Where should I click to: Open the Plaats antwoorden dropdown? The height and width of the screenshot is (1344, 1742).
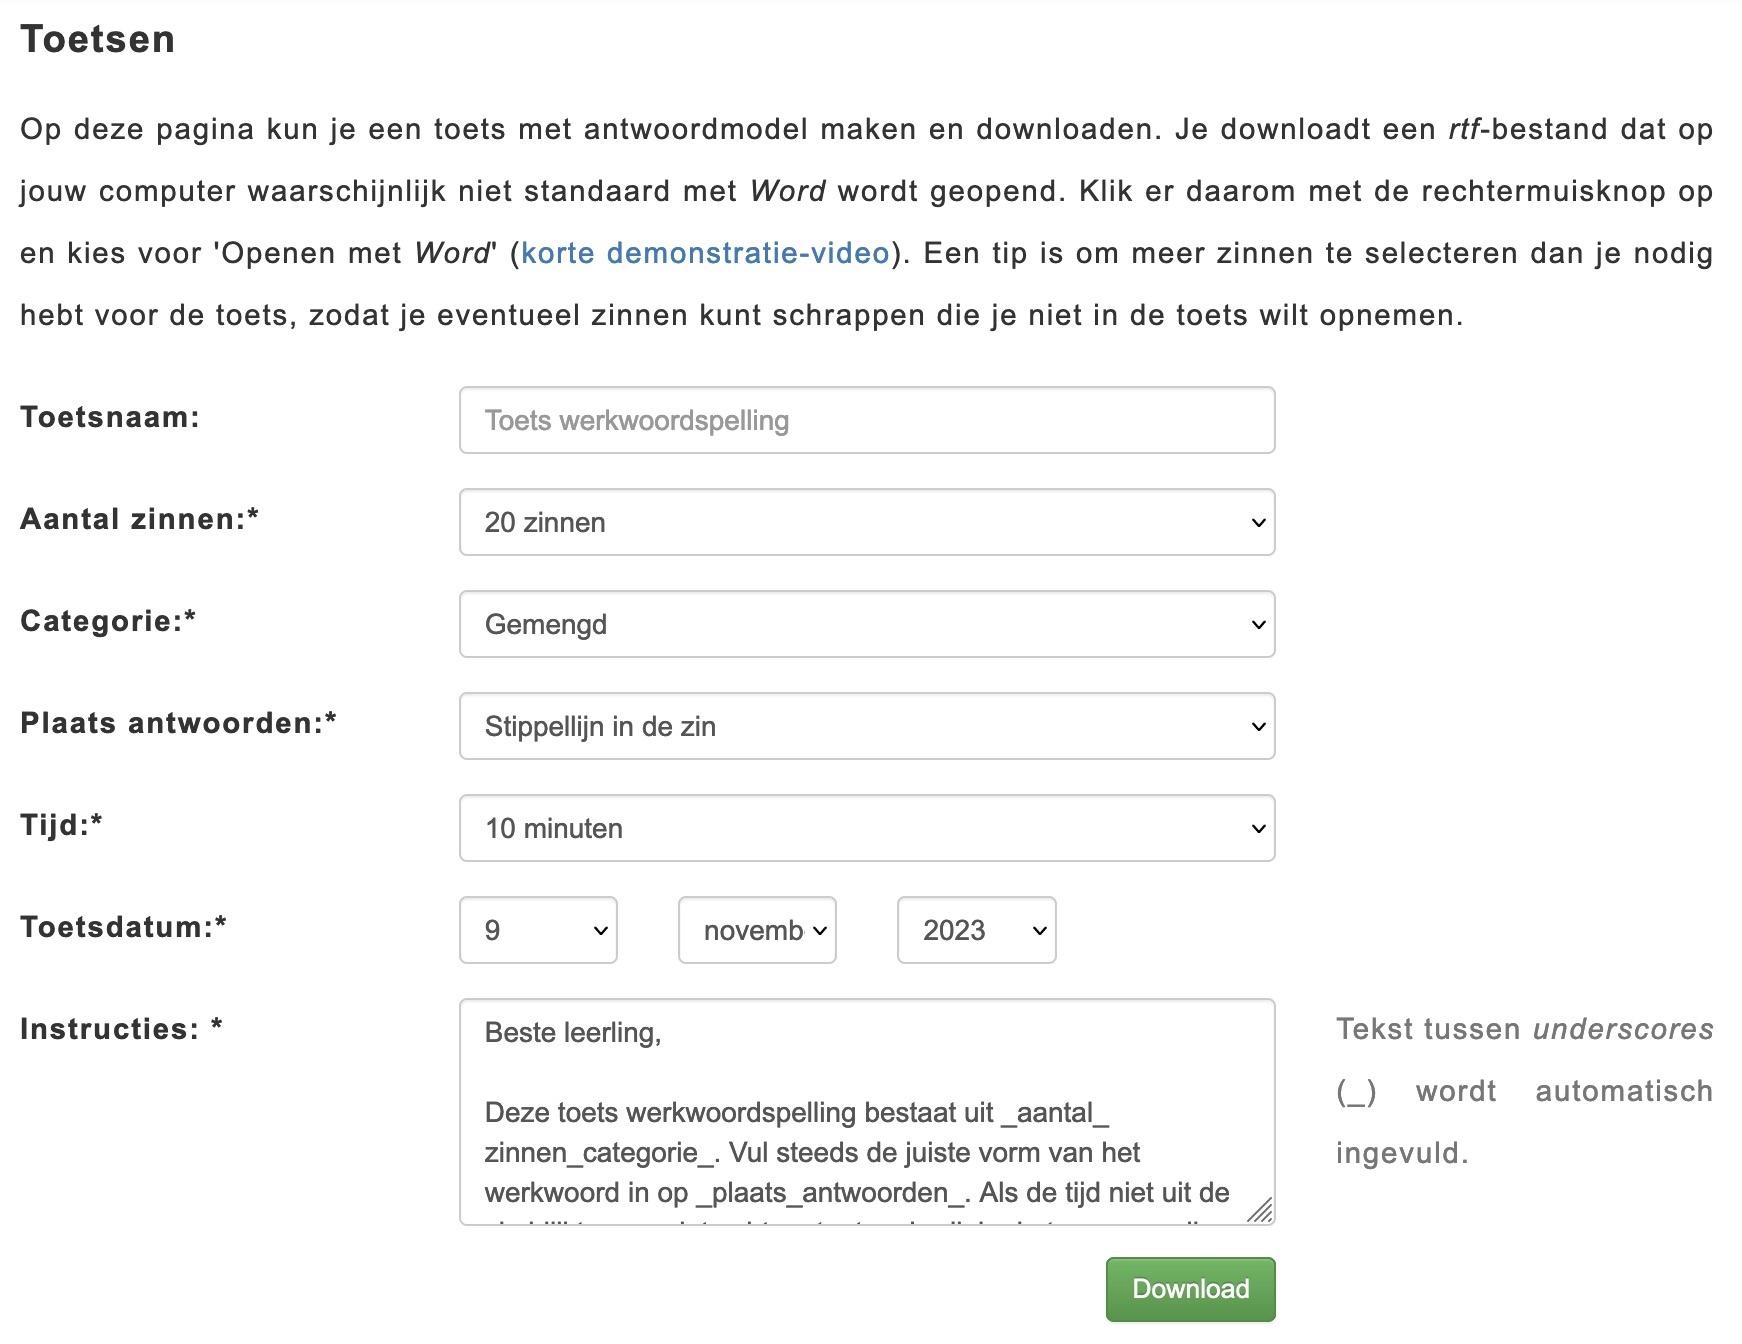[x=866, y=726]
